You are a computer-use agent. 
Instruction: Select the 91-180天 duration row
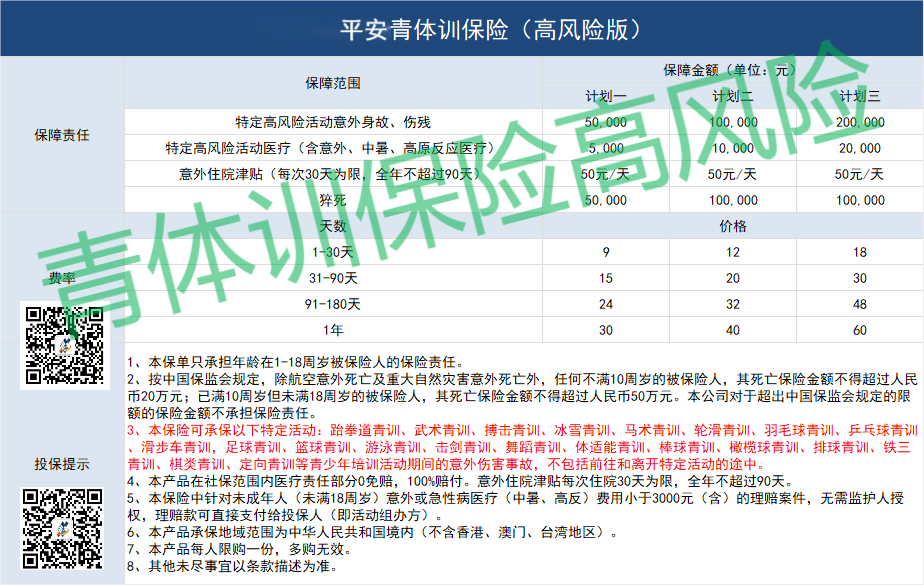pos(333,304)
